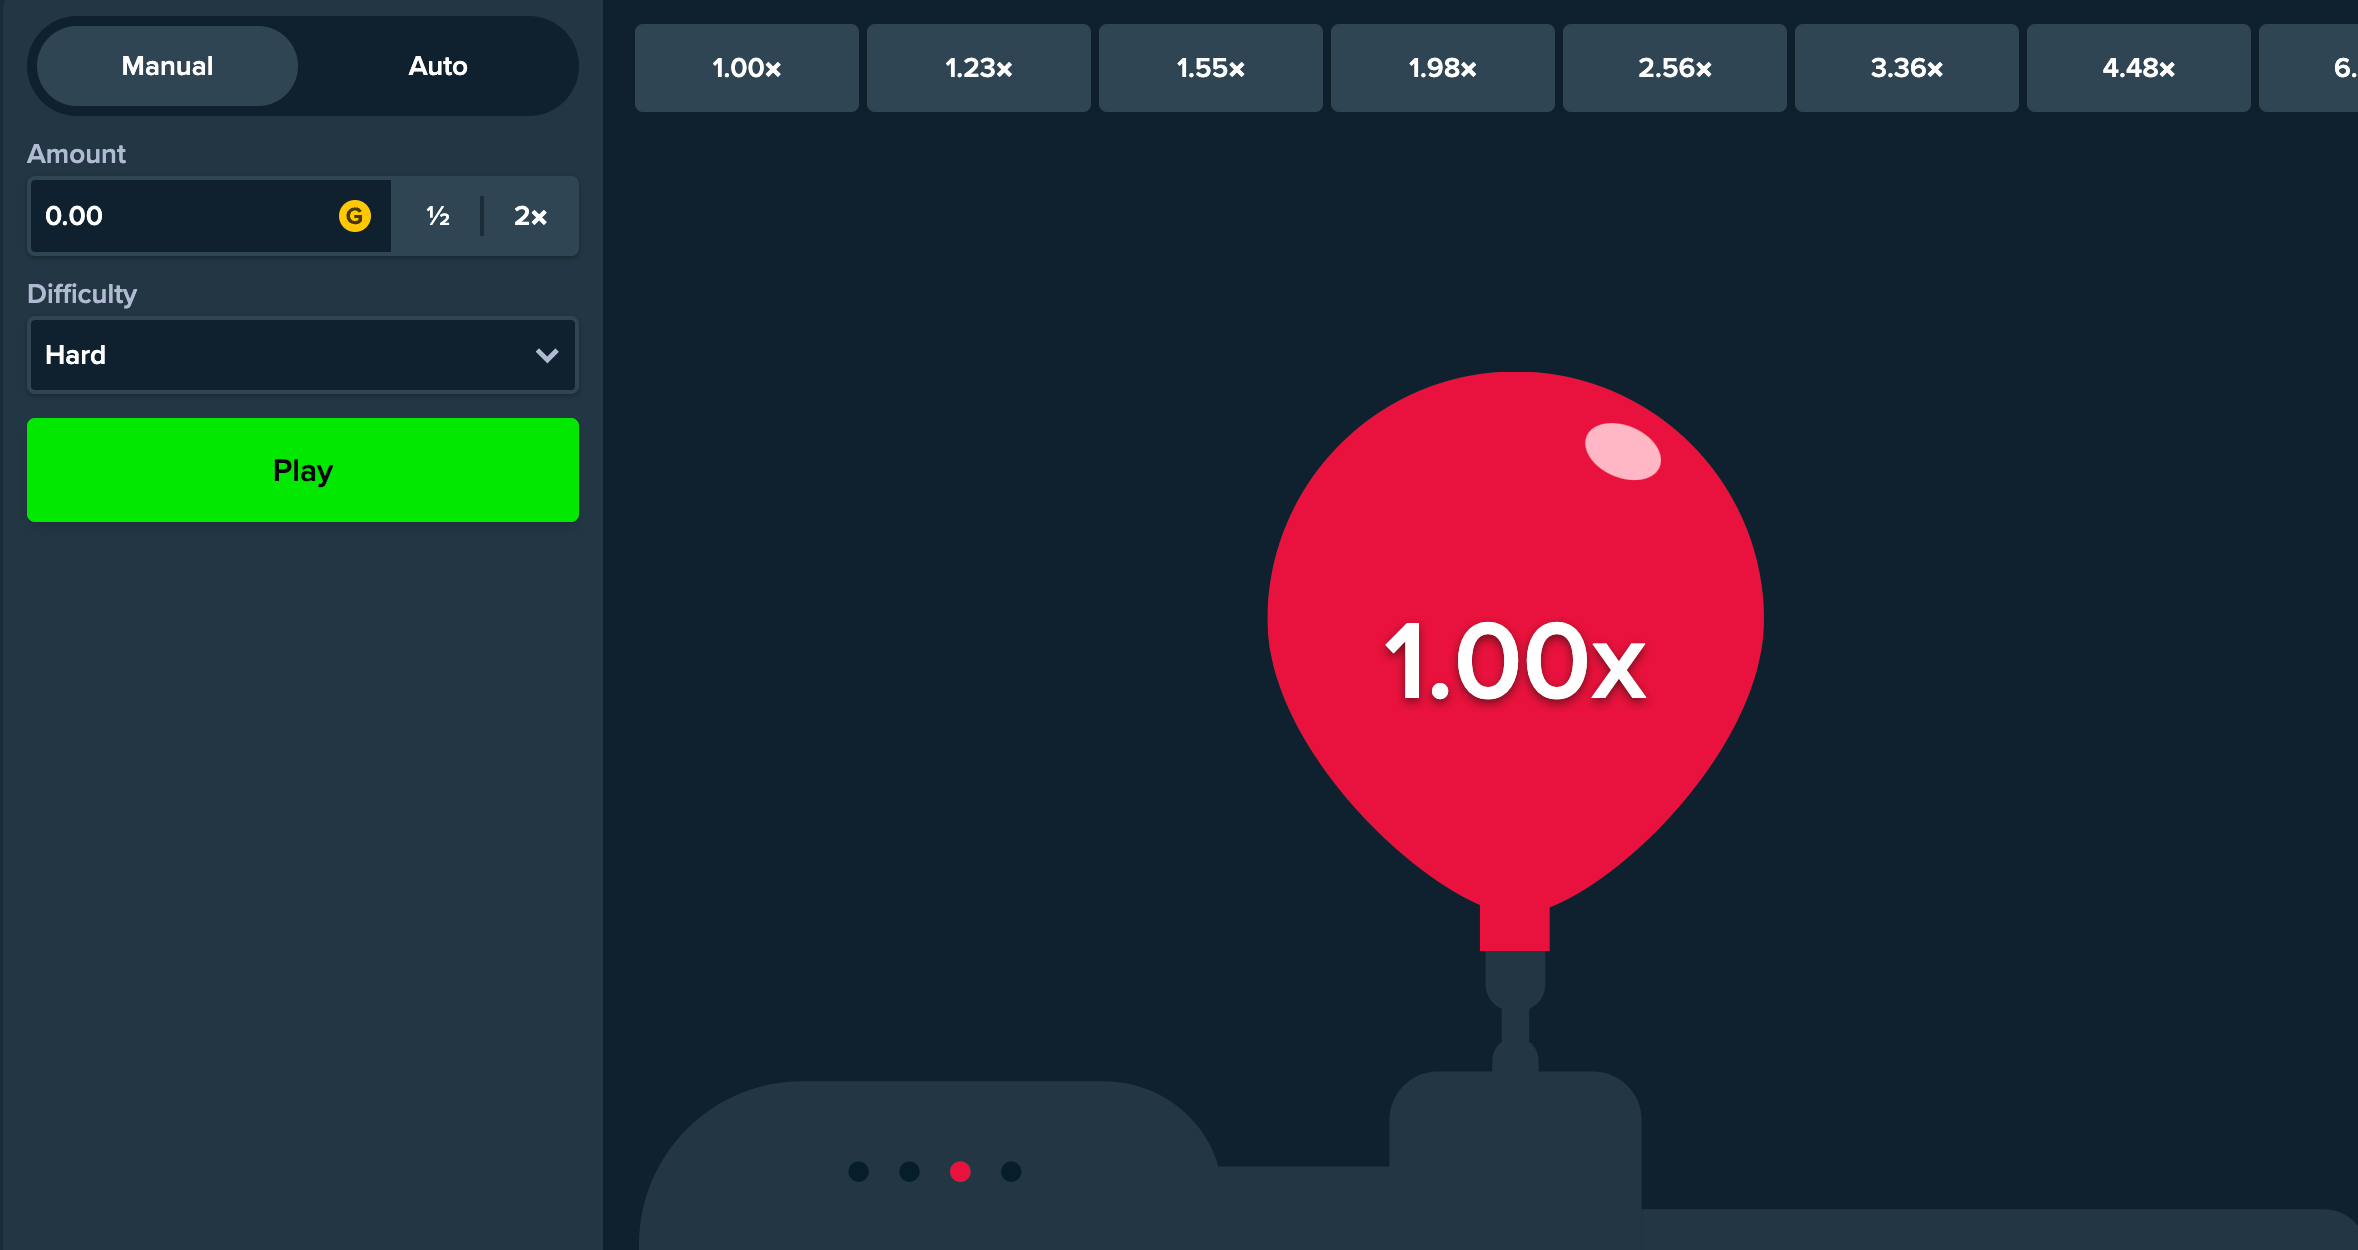Select the 1.23× multiplier tile
The width and height of the screenshot is (2358, 1250).
pyautogui.click(x=979, y=68)
